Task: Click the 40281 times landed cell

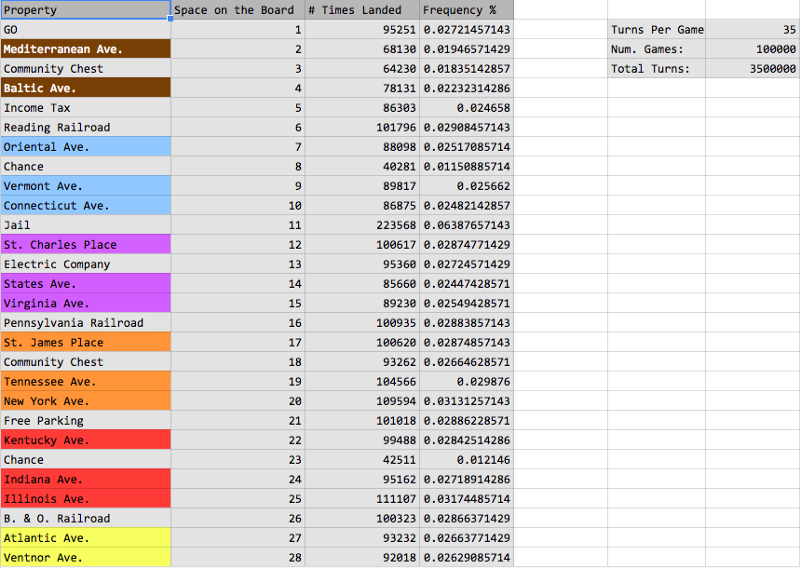Action: point(363,166)
